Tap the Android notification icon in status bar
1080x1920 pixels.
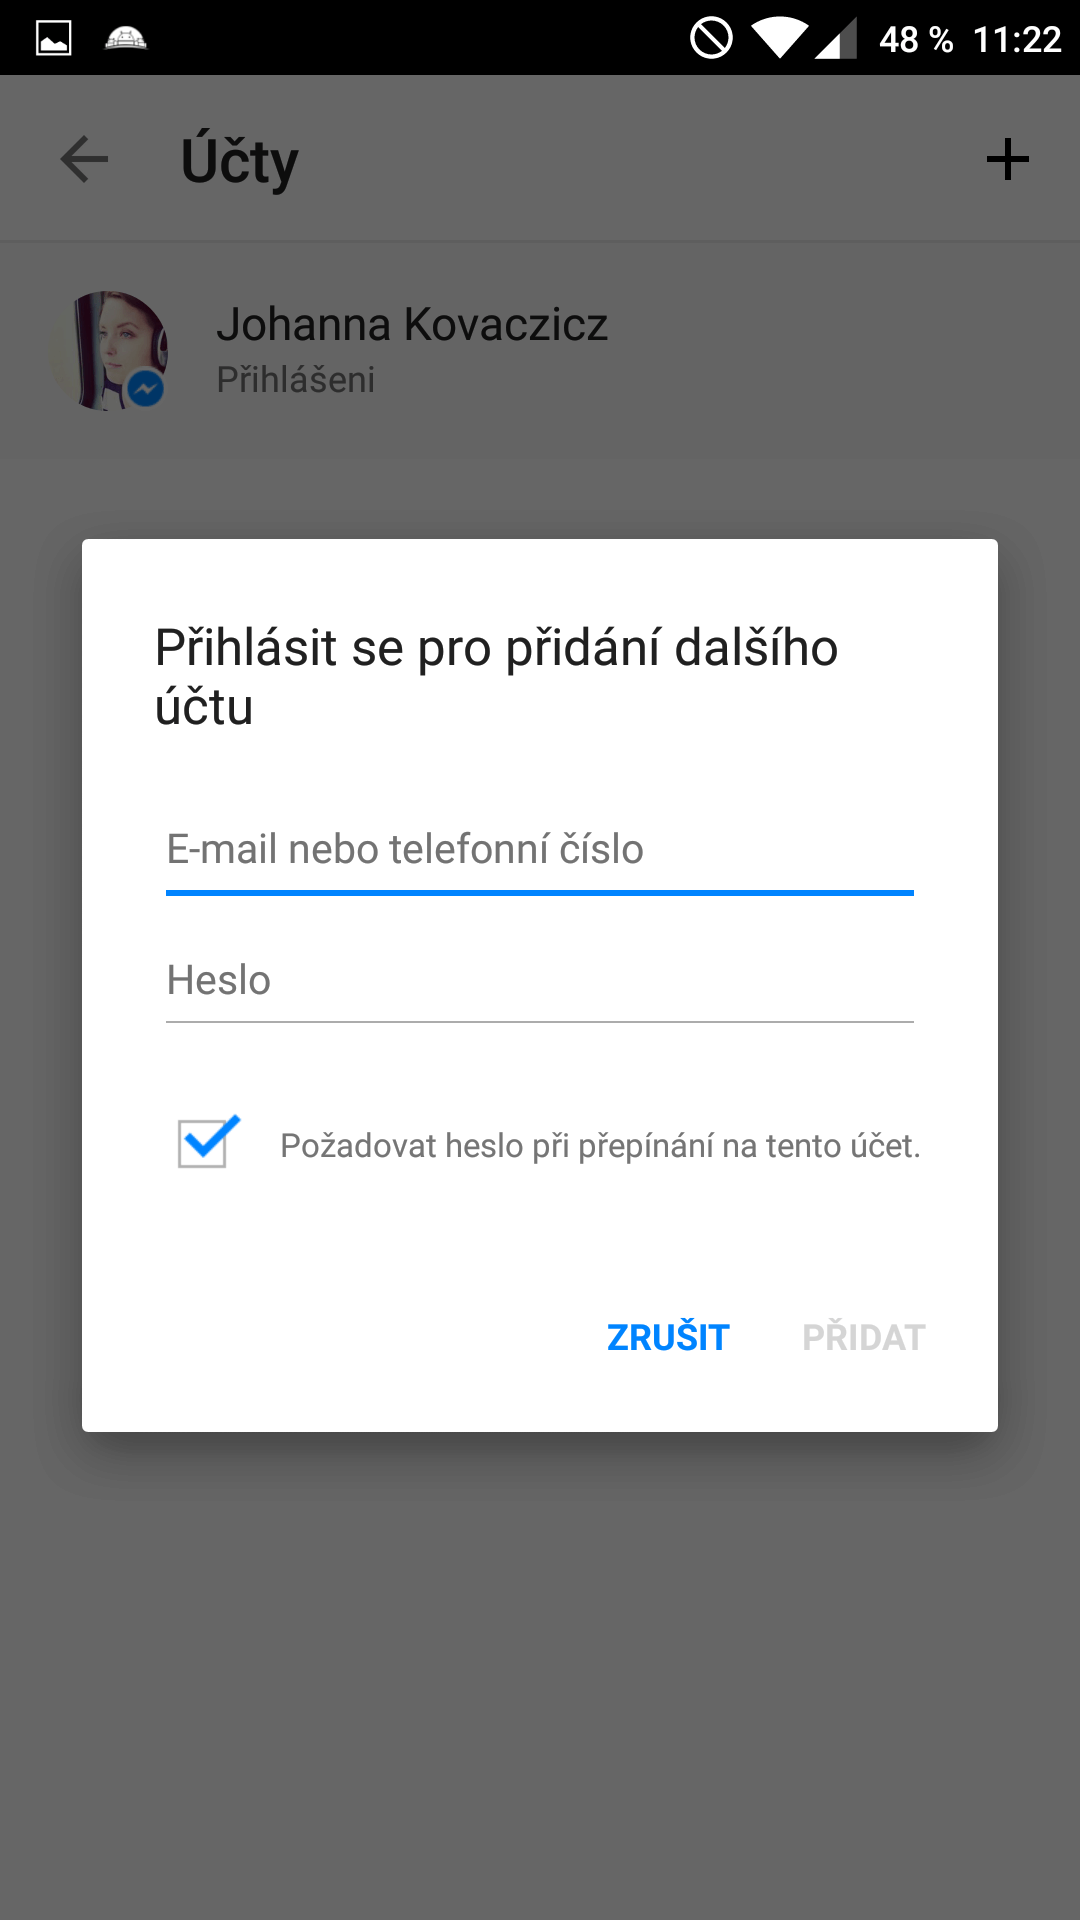126,39
